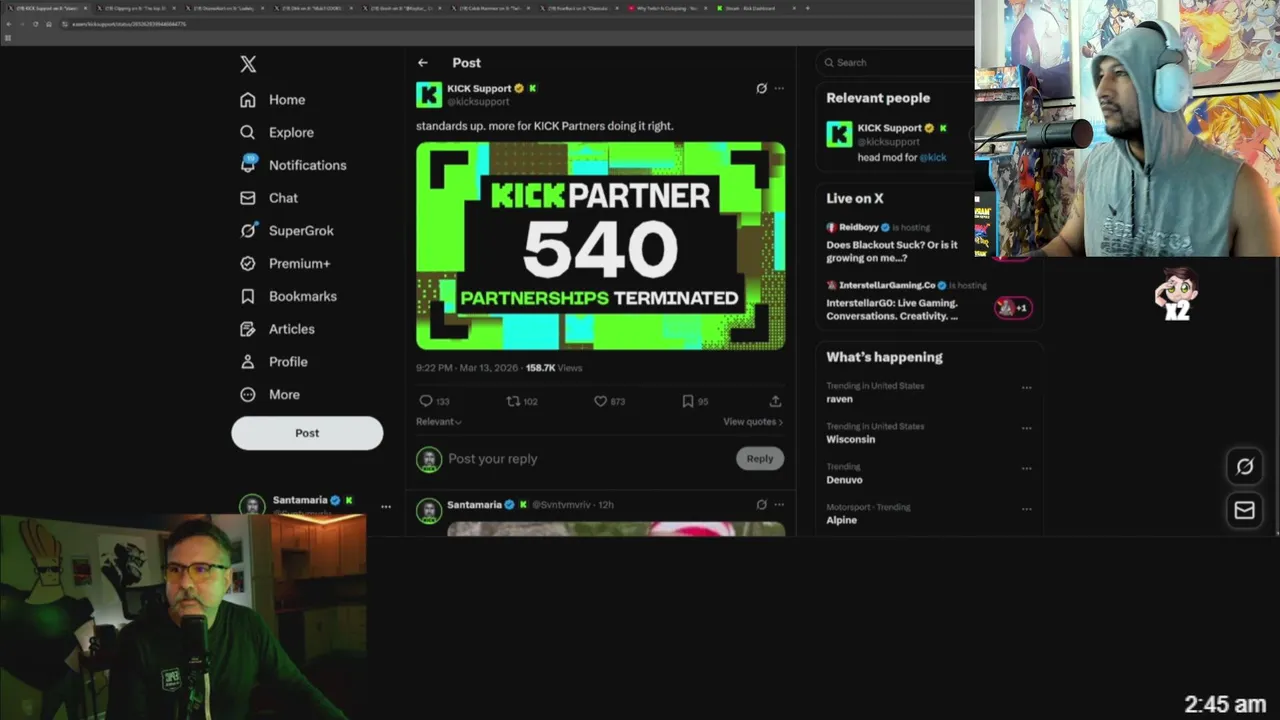This screenshot has width=1280, height=720.
Task: Open the trending topic Alpine
Action: 841,520
